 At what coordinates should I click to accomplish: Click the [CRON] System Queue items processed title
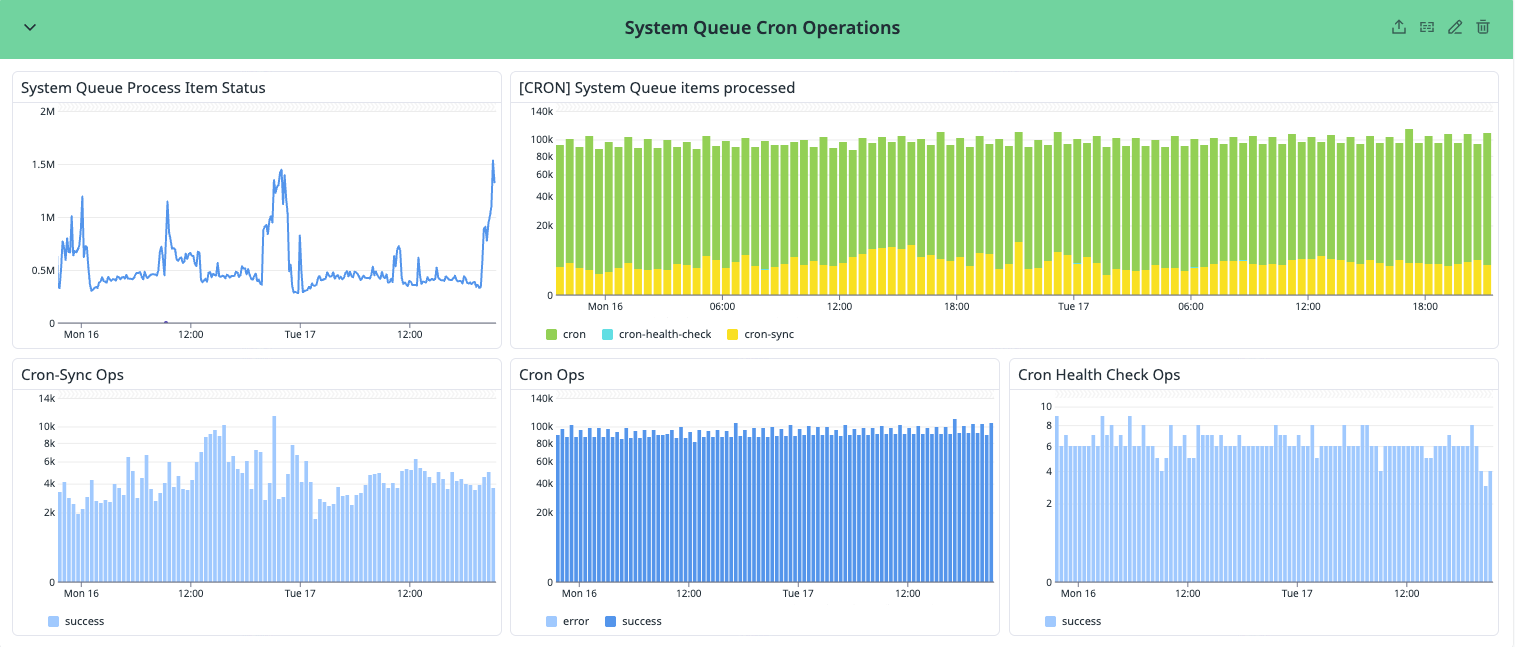click(655, 87)
